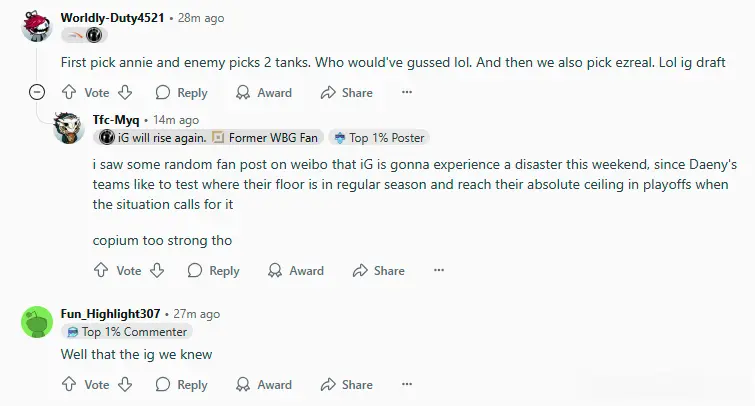This screenshot has width=755, height=406.
Task: Downvote Fun_Highlight307's comment
Action: 125,384
